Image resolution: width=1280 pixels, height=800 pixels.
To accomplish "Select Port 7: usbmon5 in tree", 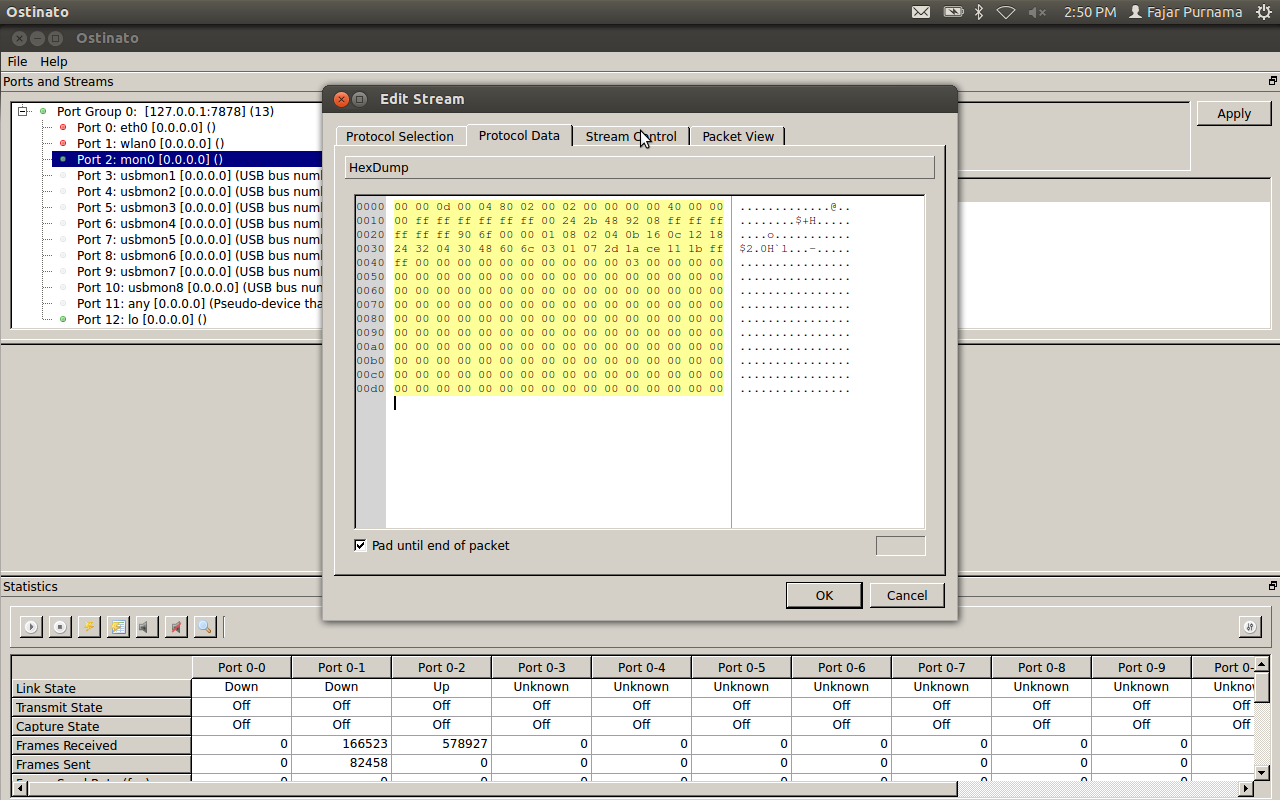I will 199,239.
